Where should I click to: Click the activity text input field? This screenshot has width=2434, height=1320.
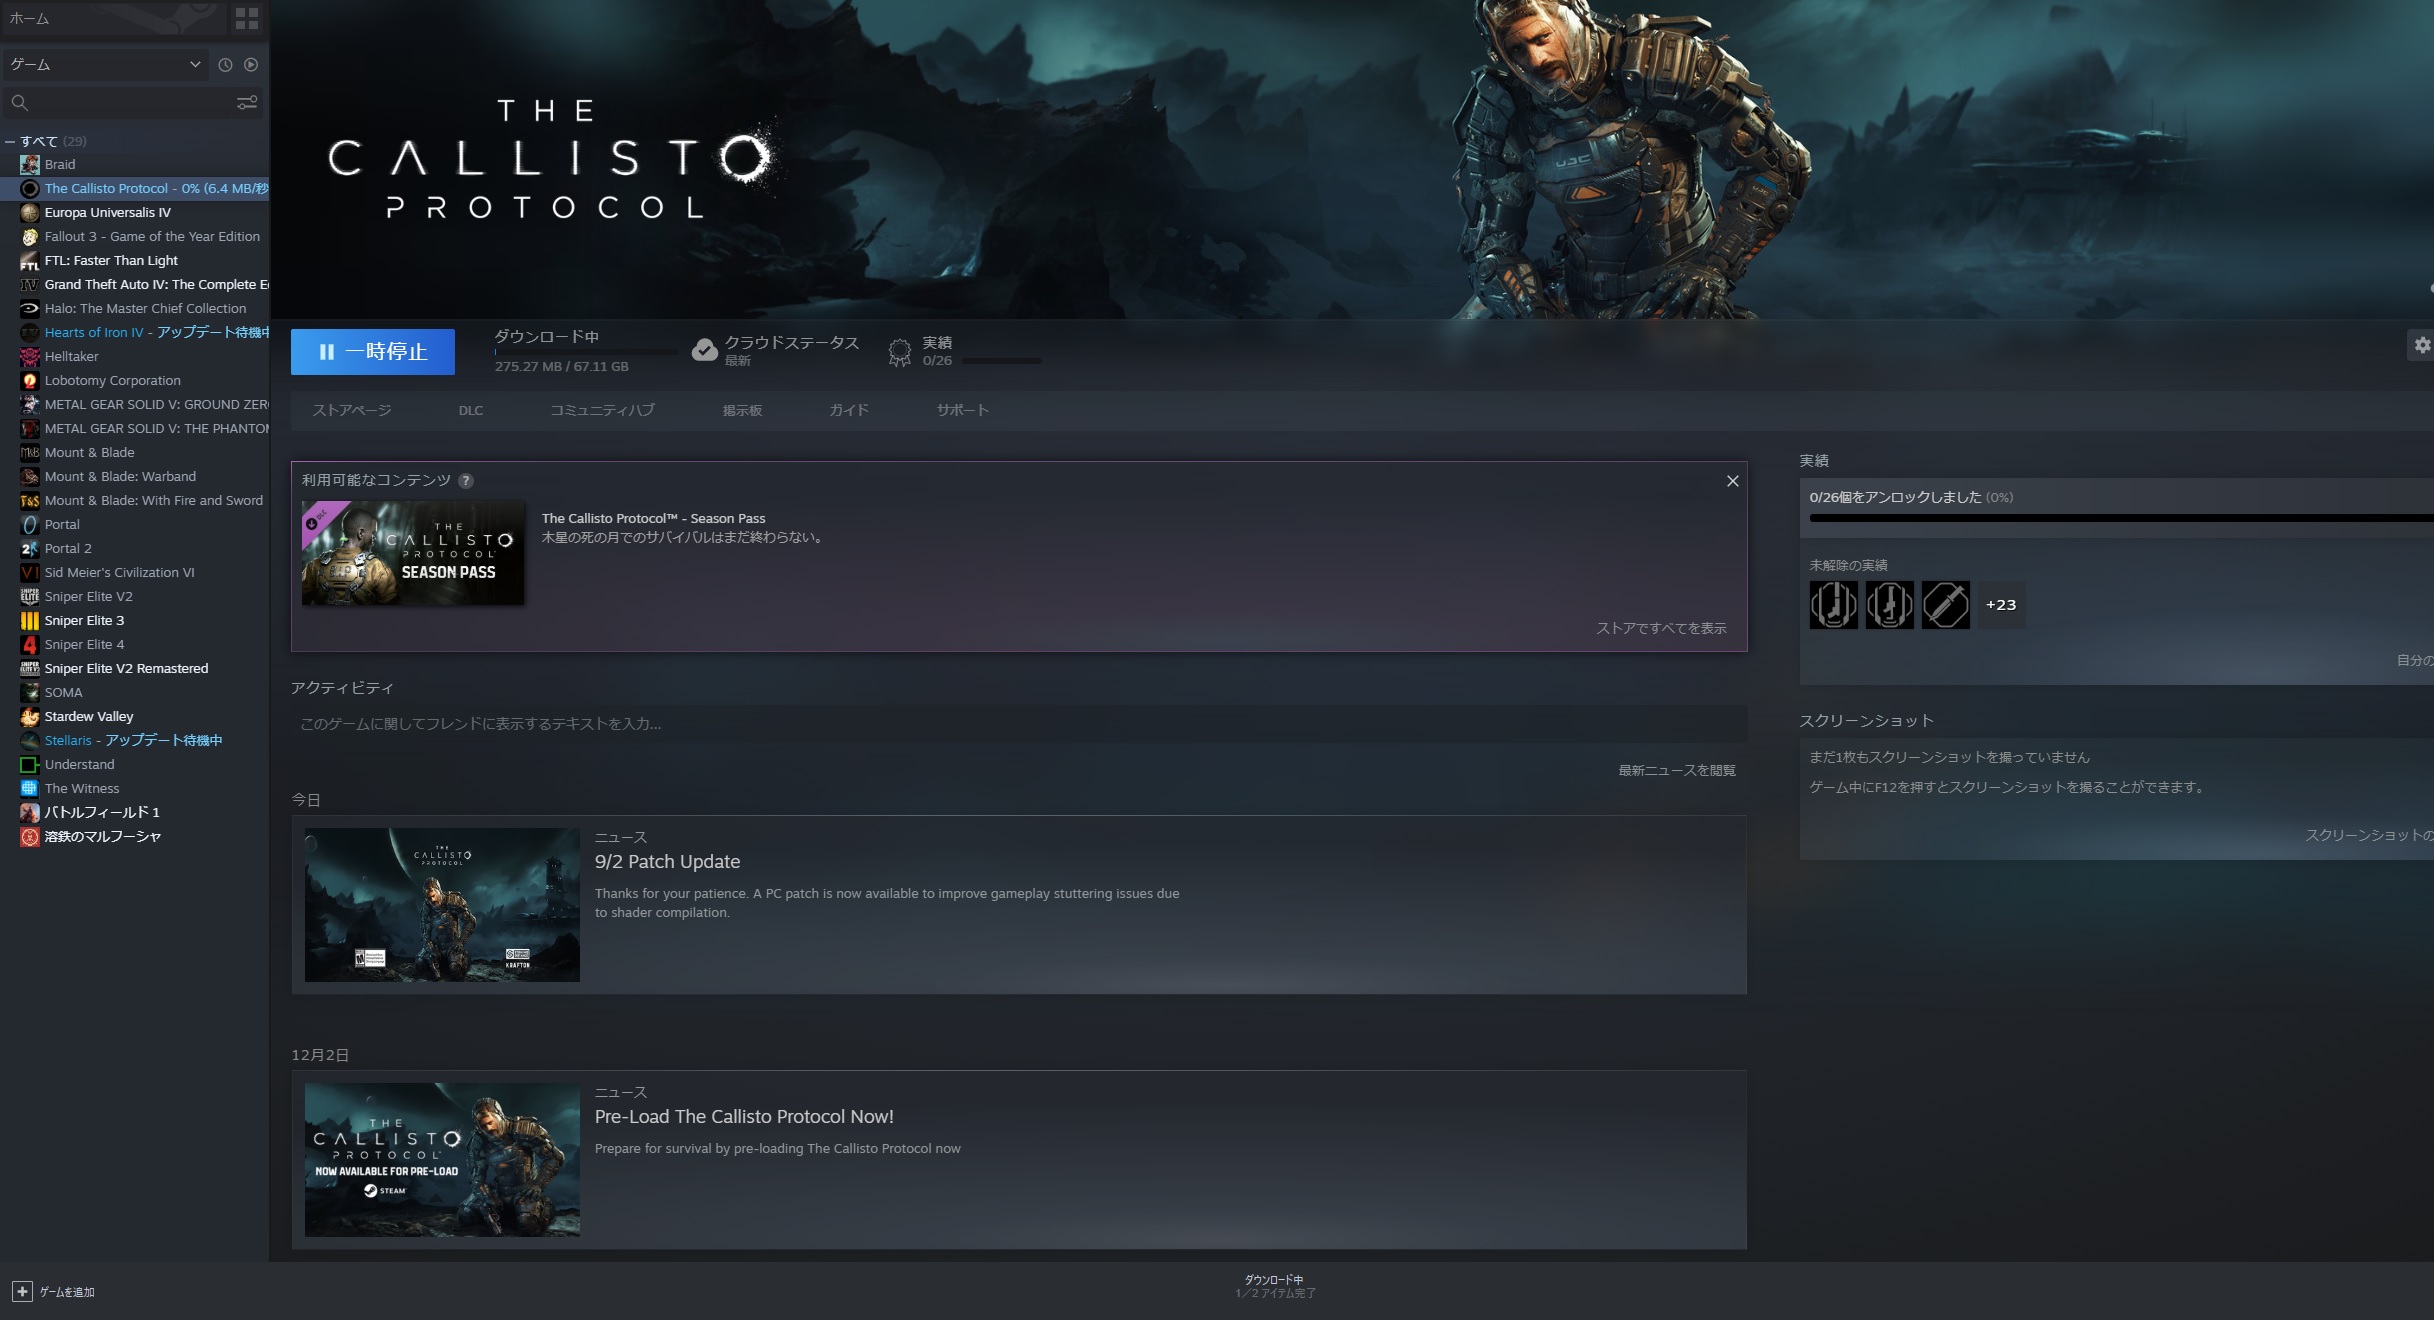pos(1018,724)
